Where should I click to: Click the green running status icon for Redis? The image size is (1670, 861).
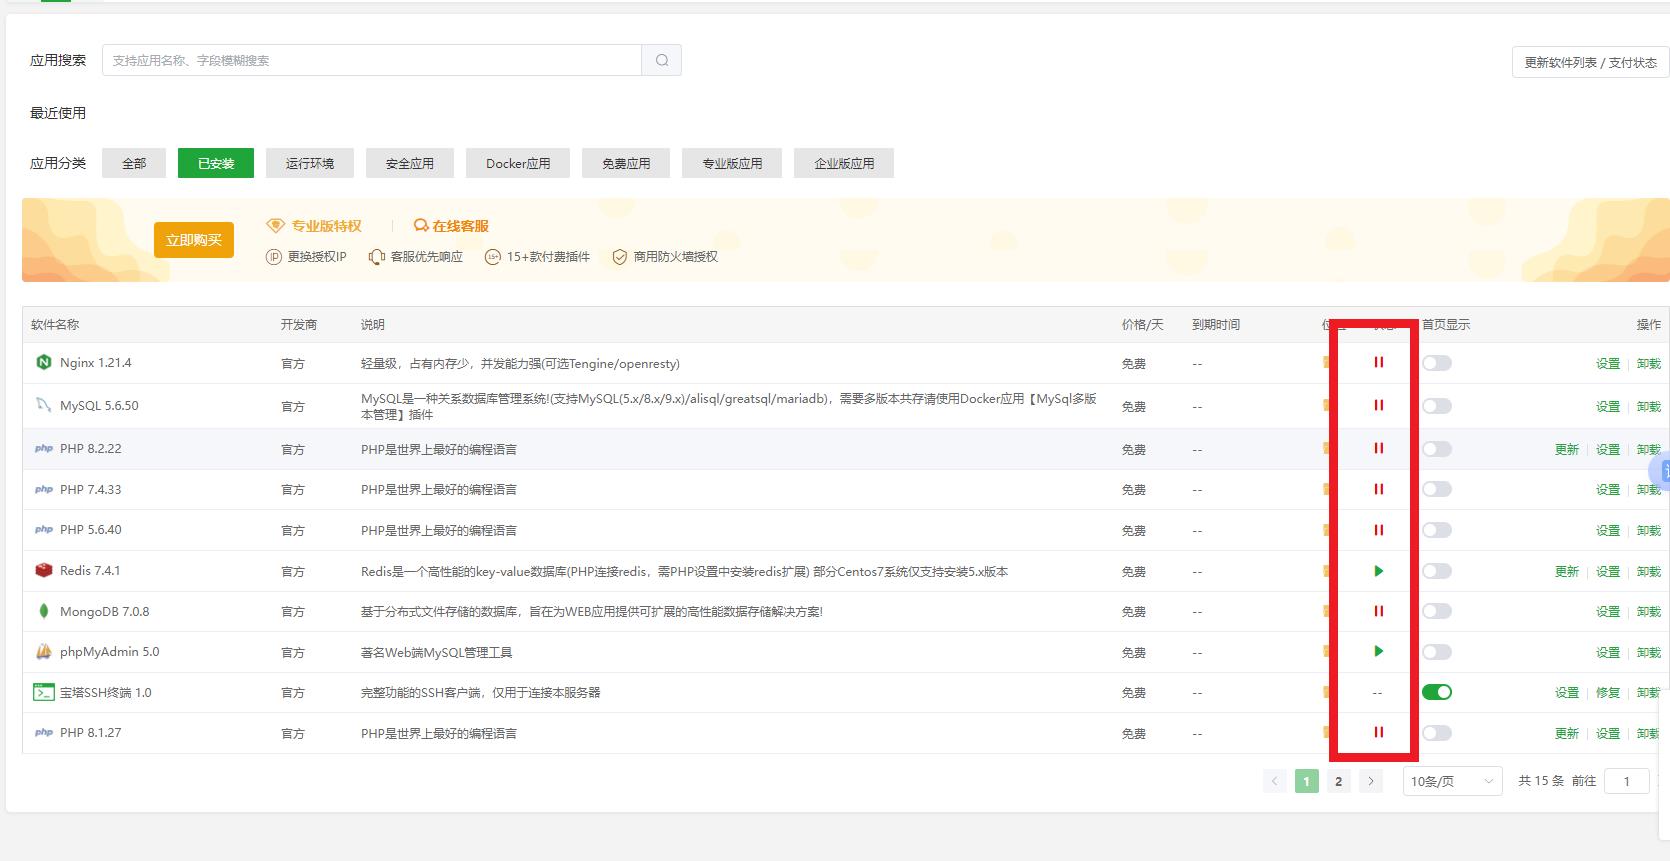1379,571
